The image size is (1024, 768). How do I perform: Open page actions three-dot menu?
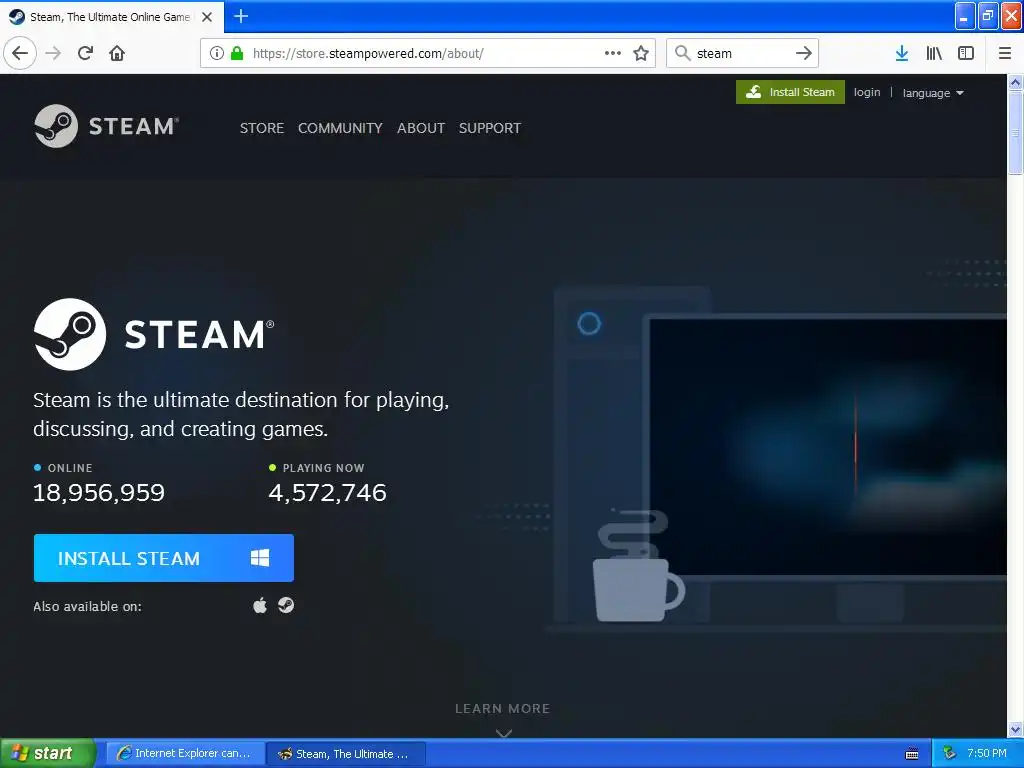tap(613, 53)
